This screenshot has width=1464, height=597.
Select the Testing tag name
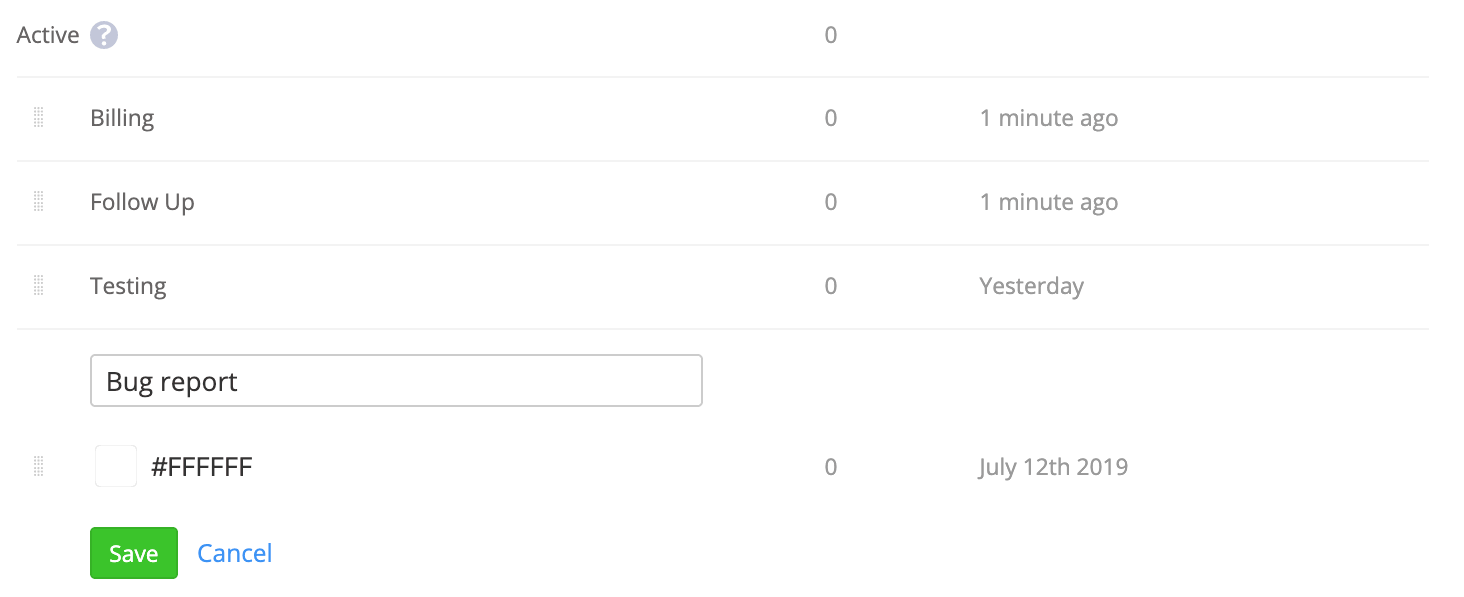point(128,286)
